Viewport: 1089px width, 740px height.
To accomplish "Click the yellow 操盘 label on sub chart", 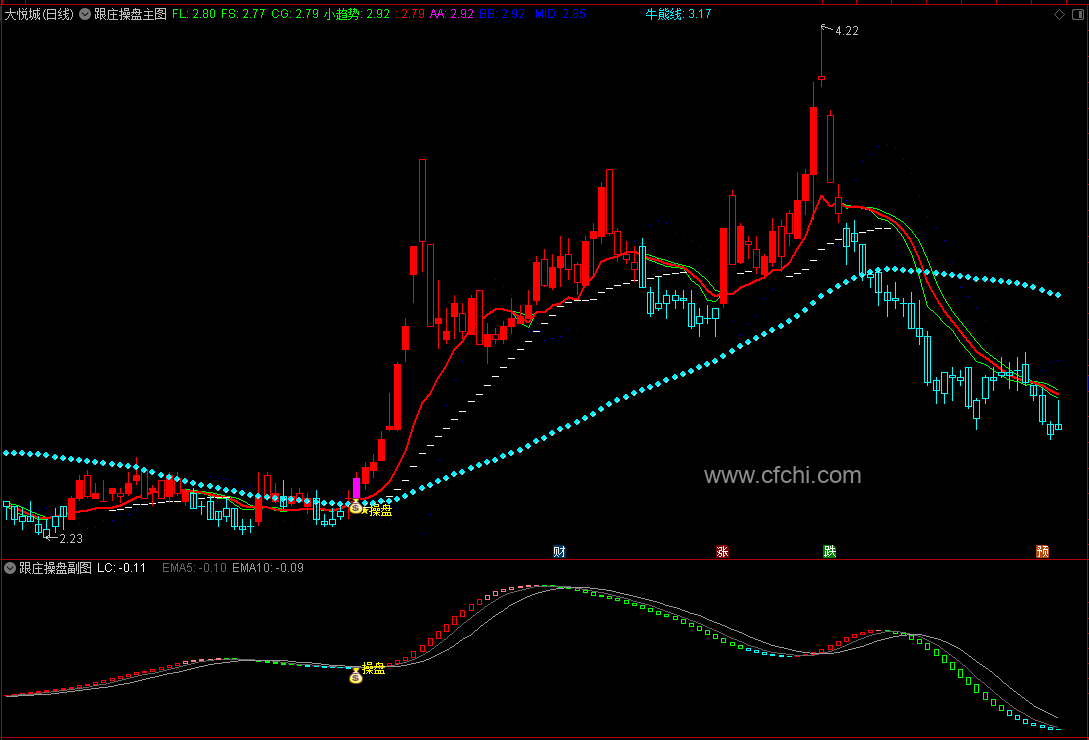I will click(x=374, y=668).
